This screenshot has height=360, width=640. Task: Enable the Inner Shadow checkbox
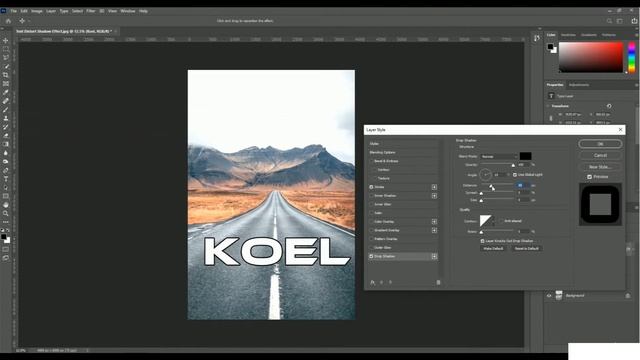pyautogui.click(x=371, y=196)
